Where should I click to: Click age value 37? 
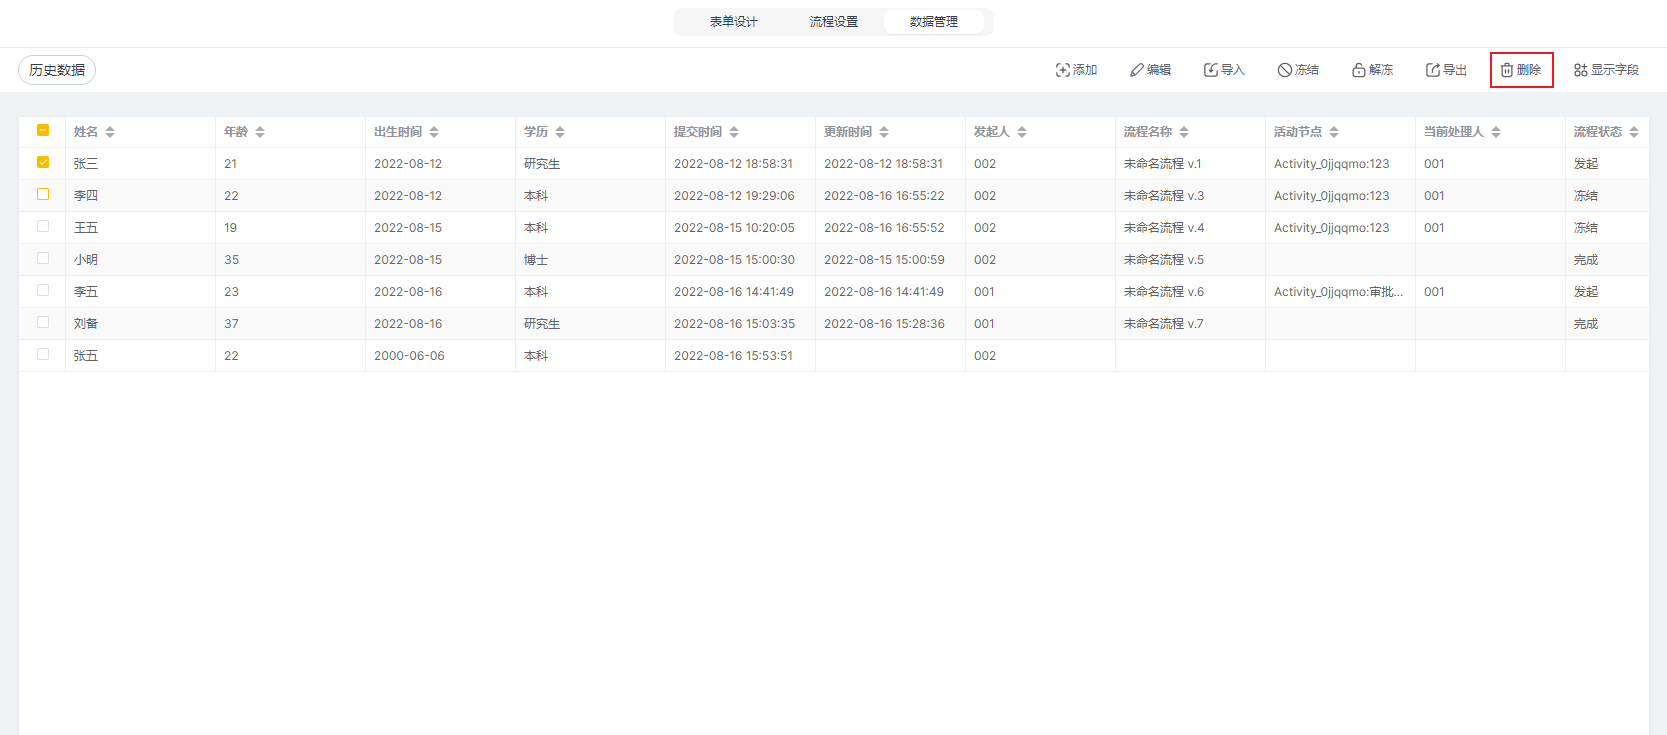pos(231,324)
